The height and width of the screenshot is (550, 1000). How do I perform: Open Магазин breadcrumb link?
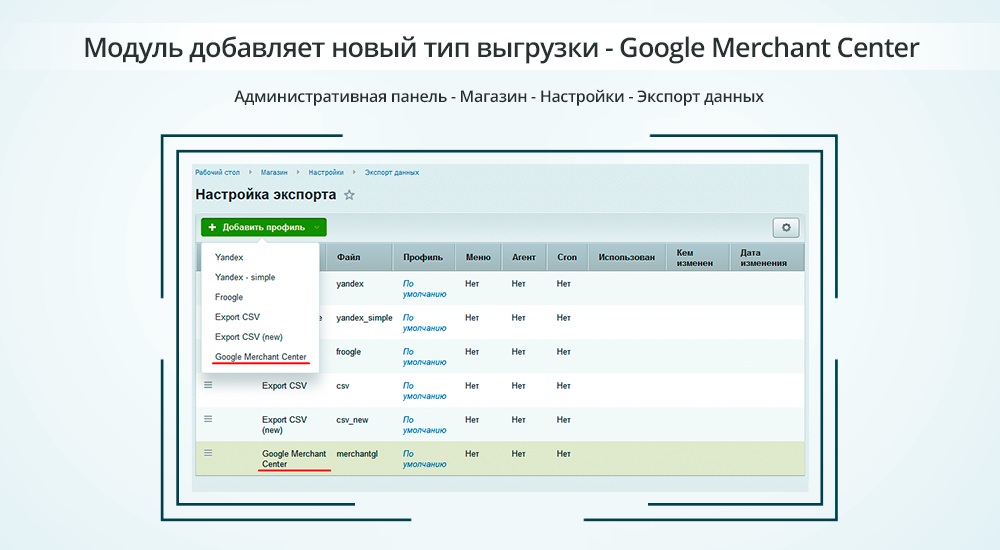tap(274, 172)
